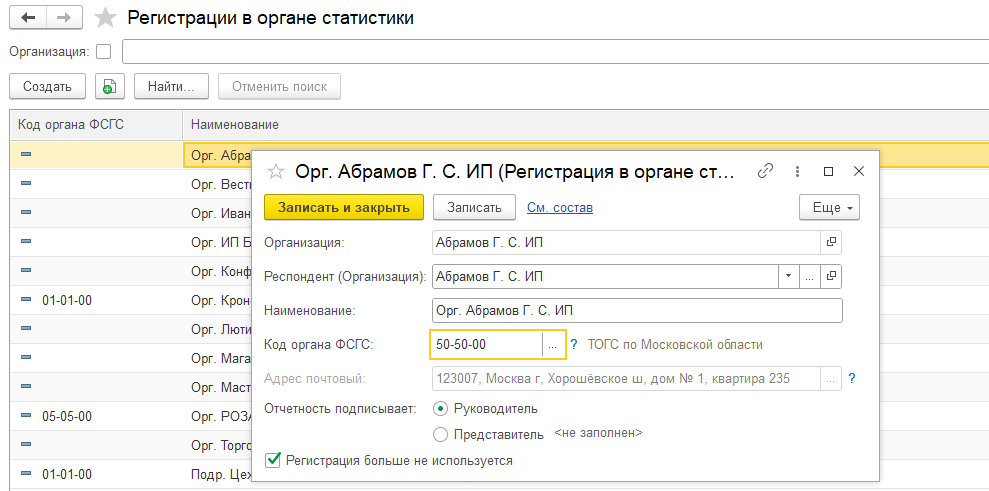Screen dimensions: 989x491
Task: Click the Наименование text field
Action: pyautogui.click(x=637, y=310)
